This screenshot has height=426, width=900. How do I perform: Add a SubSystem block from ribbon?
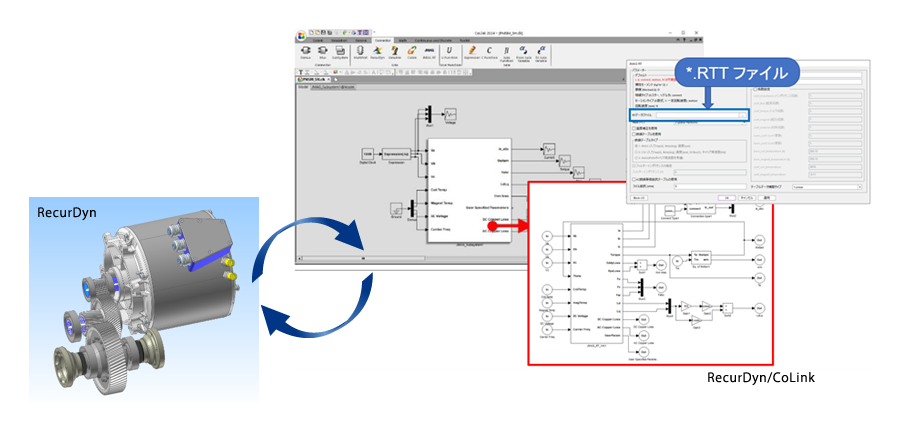tap(340, 52)
